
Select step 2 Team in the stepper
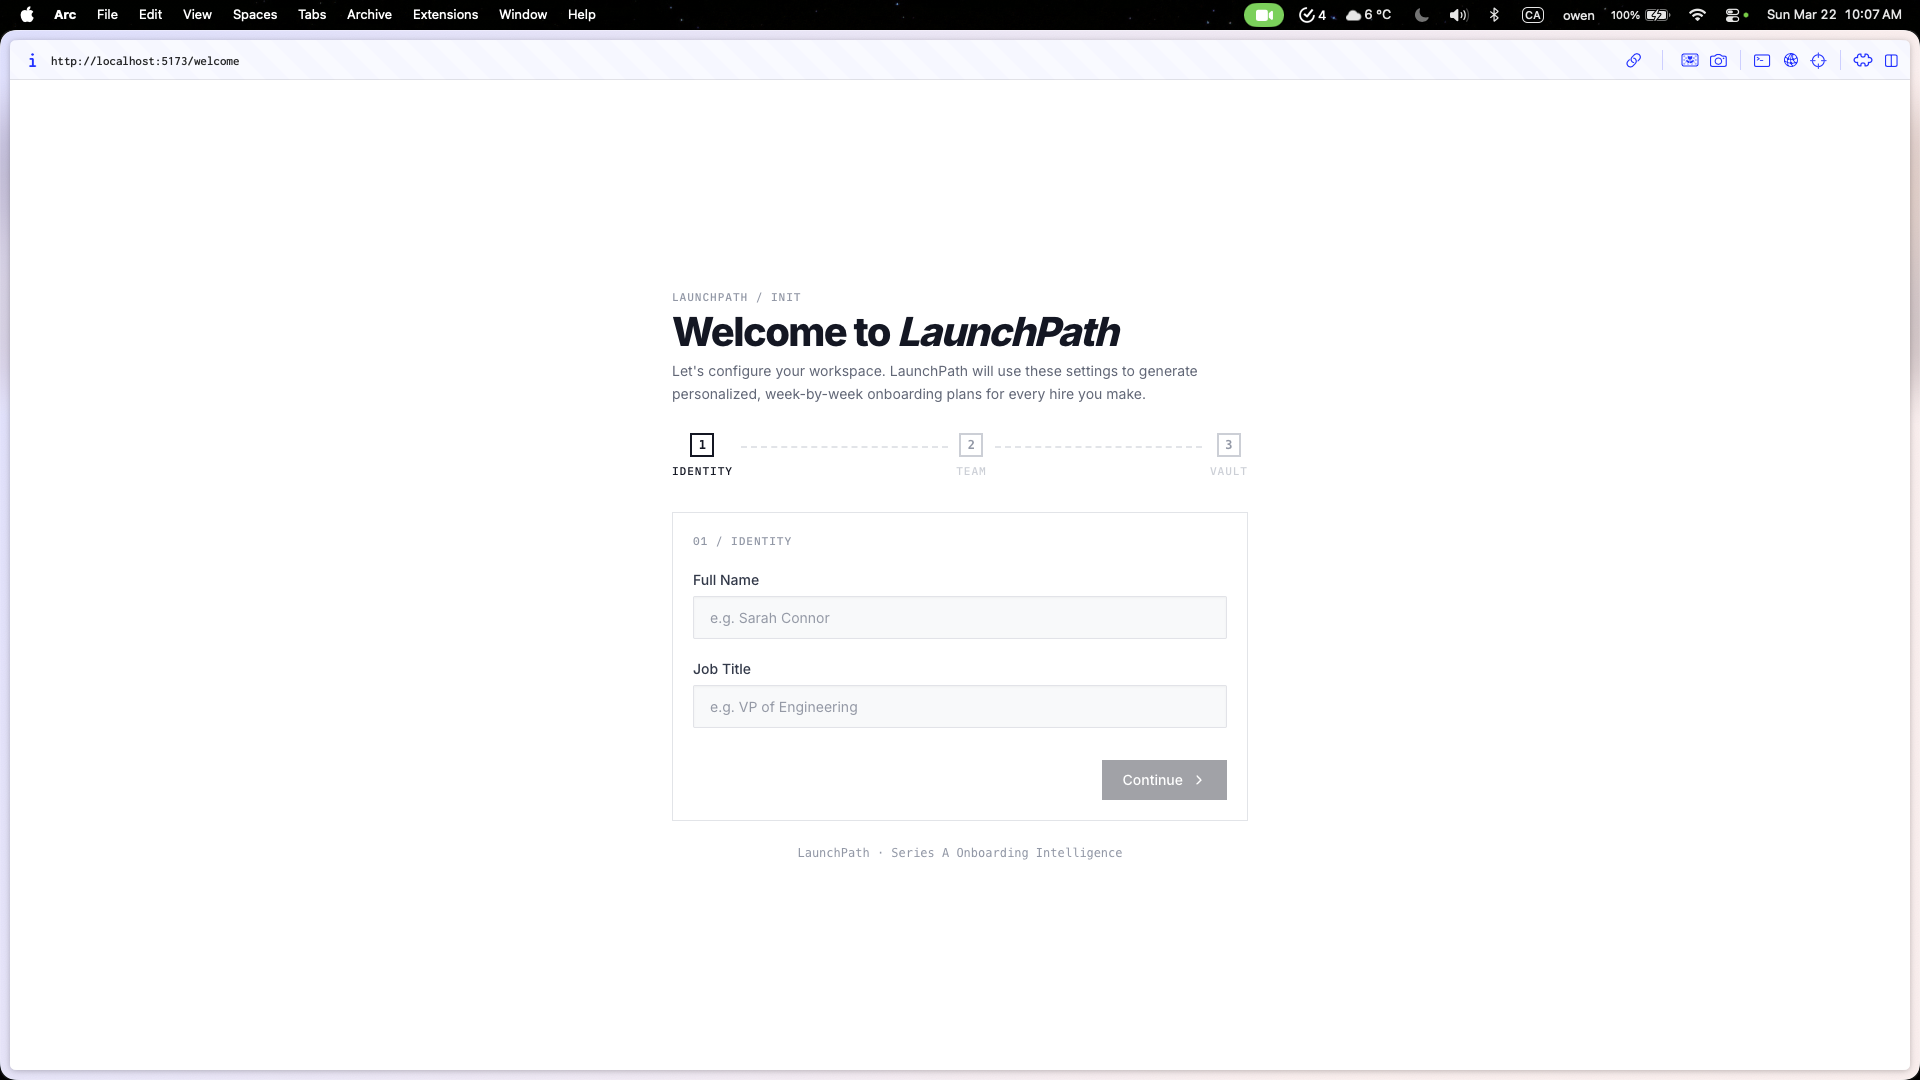pos(970,445)
